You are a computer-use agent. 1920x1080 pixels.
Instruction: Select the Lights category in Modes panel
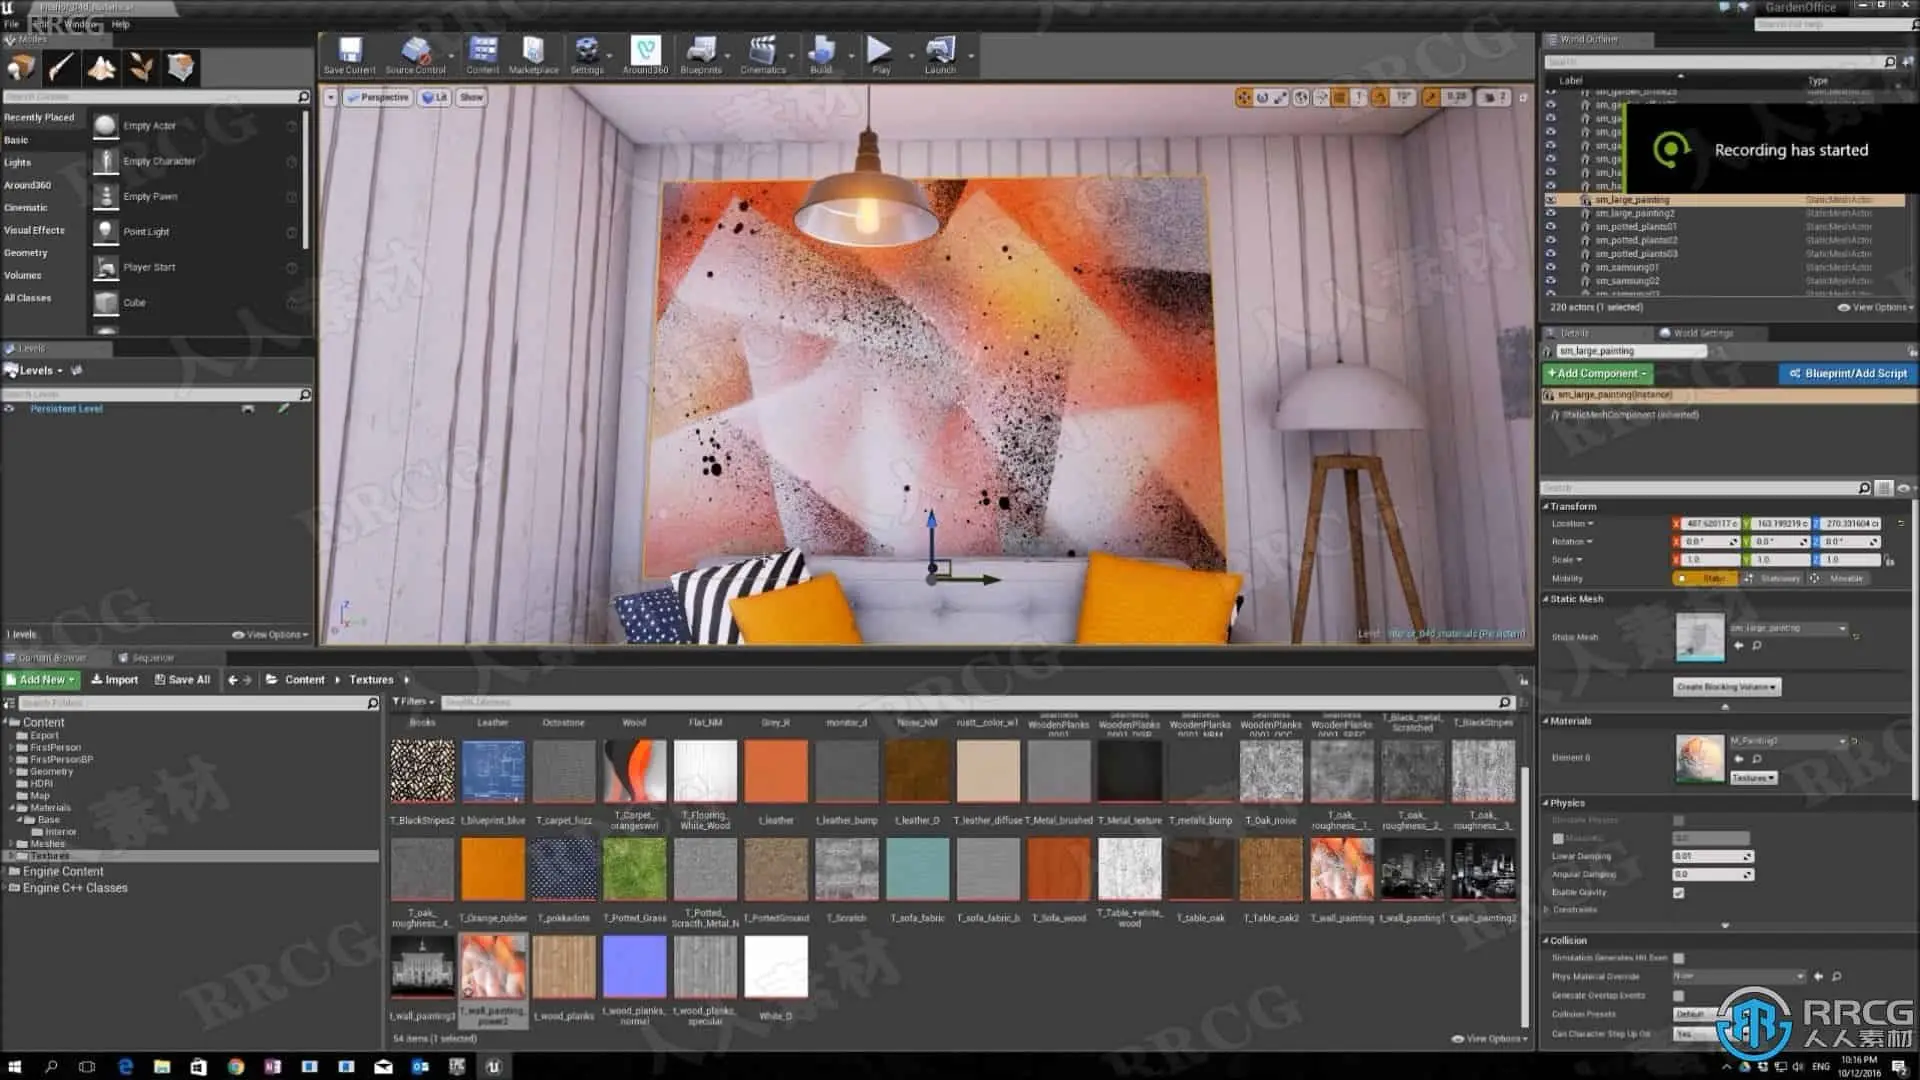18,162
